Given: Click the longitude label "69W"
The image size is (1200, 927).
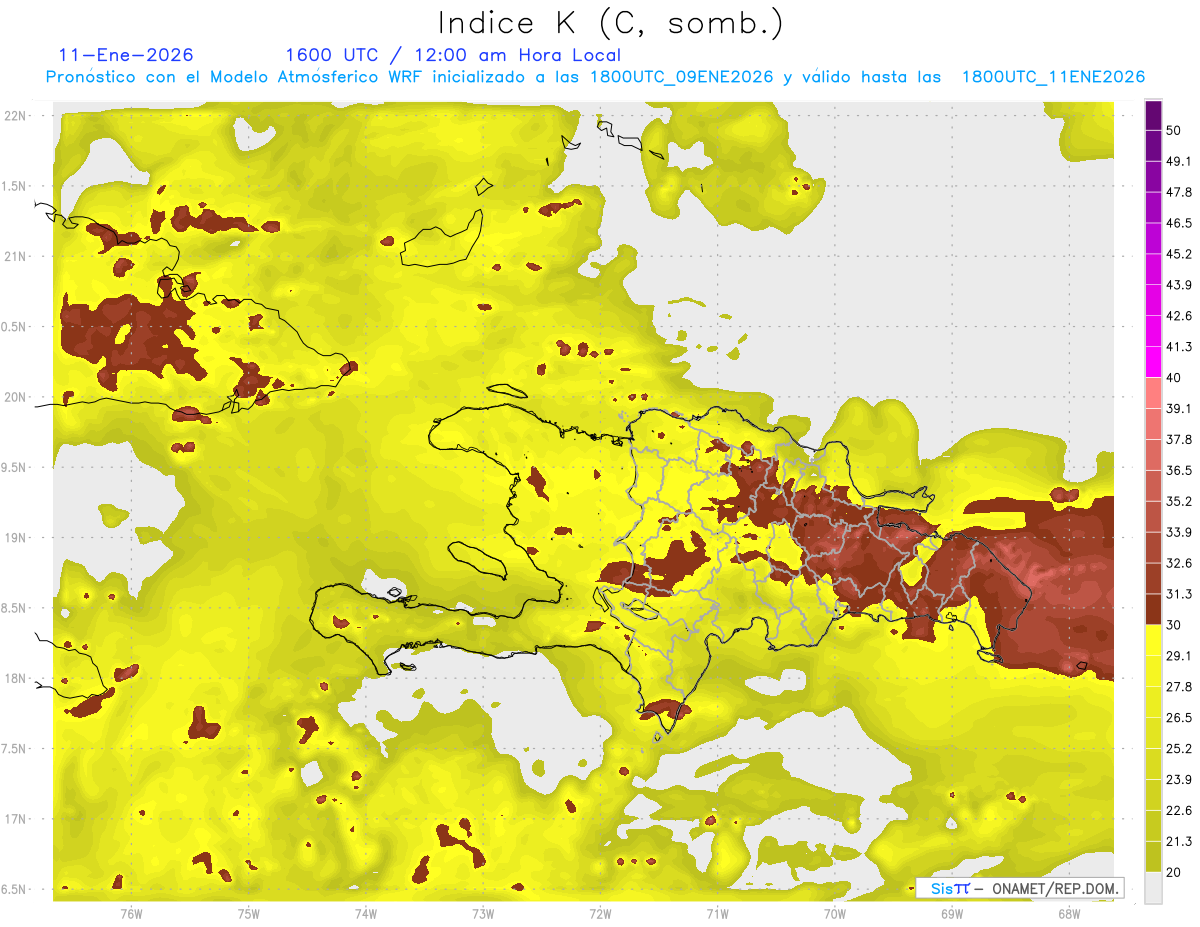Looking at the screenshot, I should tap(952, 913).
